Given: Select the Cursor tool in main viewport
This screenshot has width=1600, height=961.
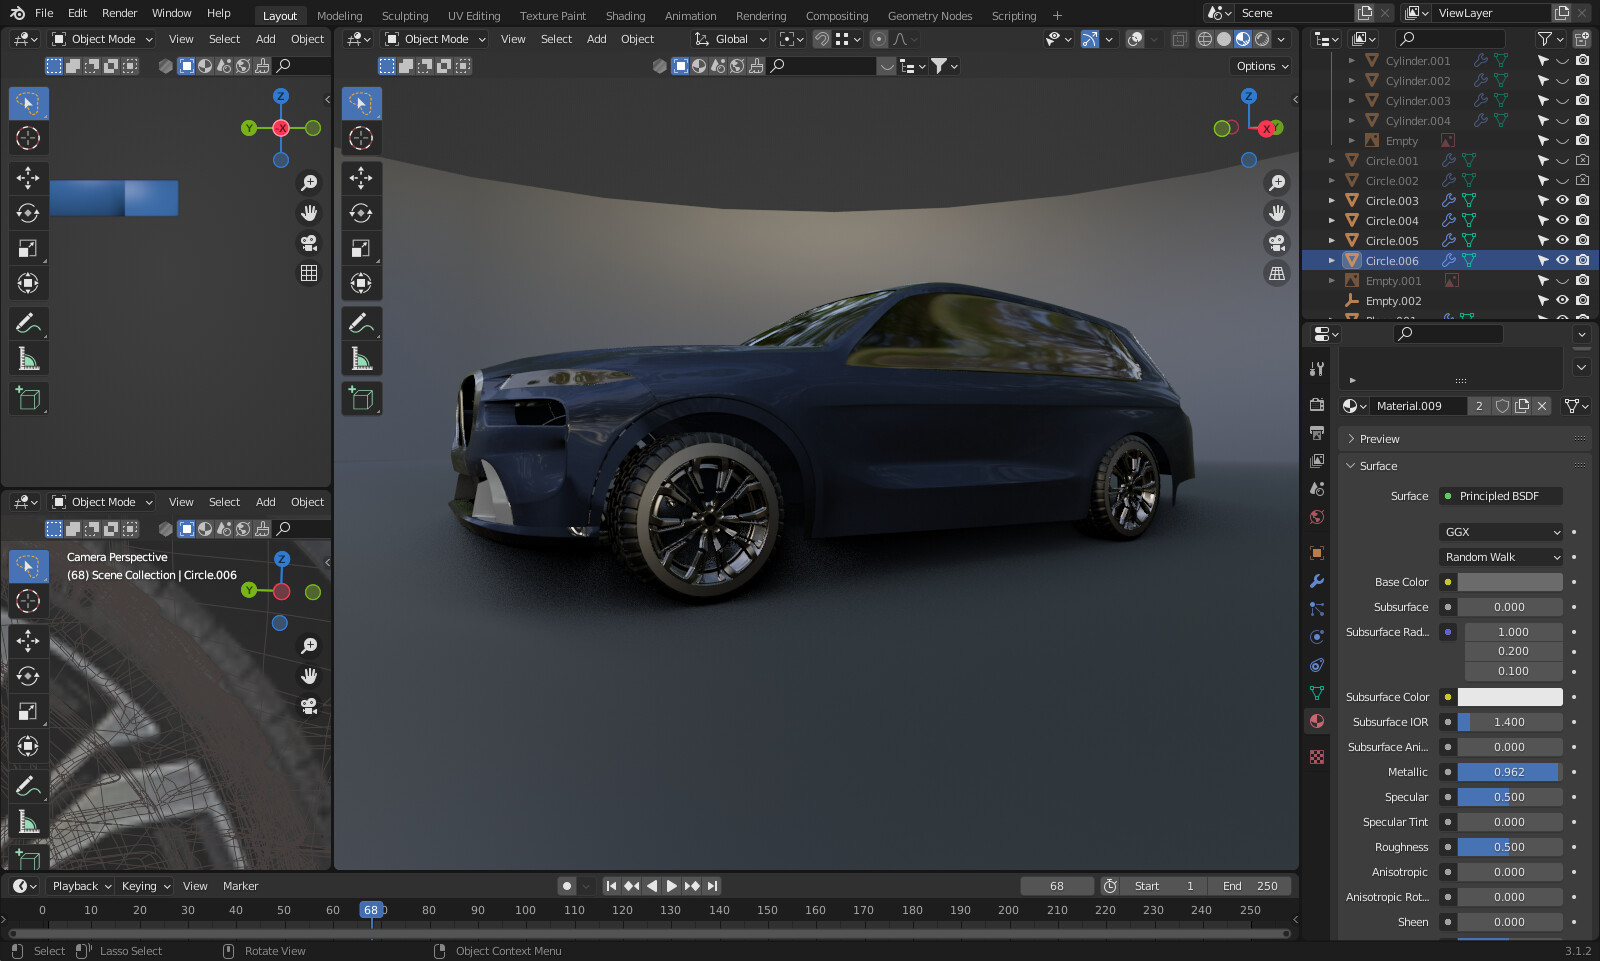Looking at the screenshot, I should coord(361,138).
